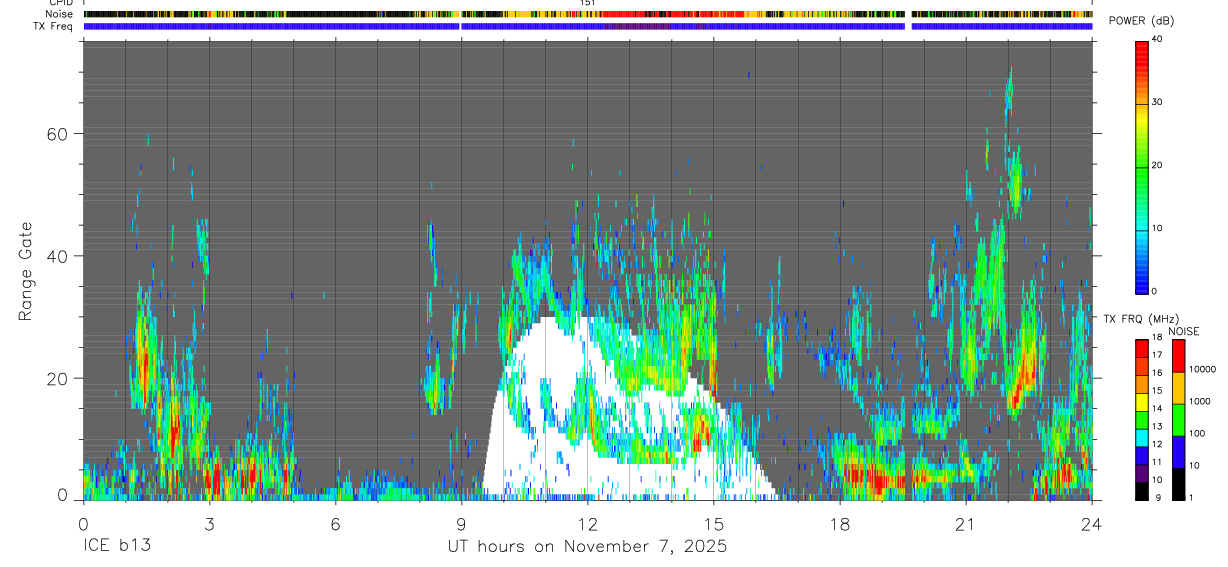Image resolution: width=1228 pixels, height=567 pixels.
Task: Select the 'NOISE' legend title
Action: [x=1183, y=331]
